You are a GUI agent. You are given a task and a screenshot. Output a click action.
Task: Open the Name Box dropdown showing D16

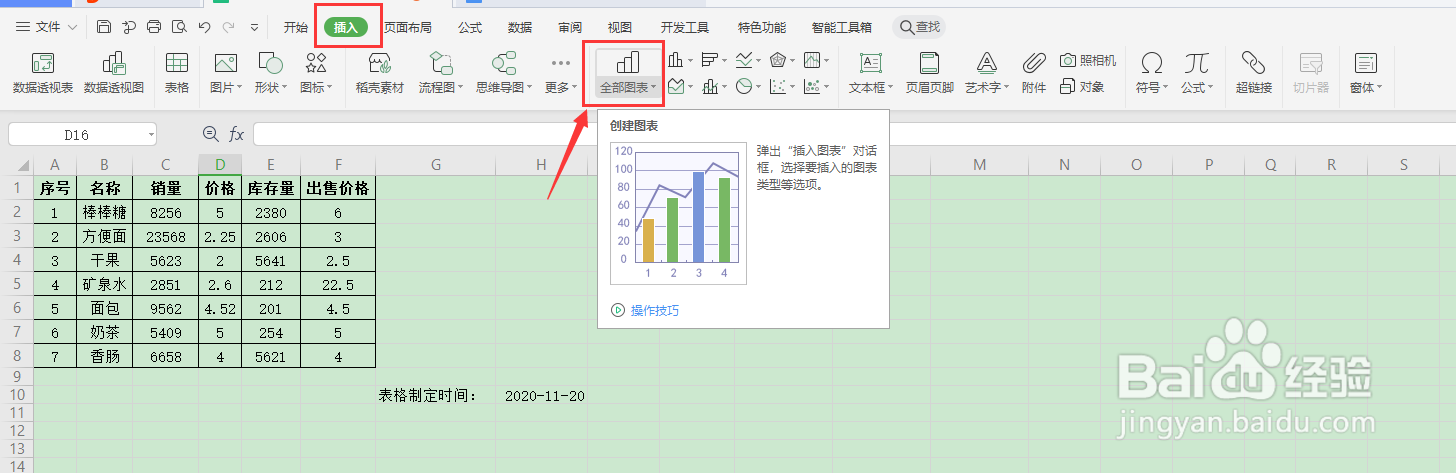(x=150, y=134)
